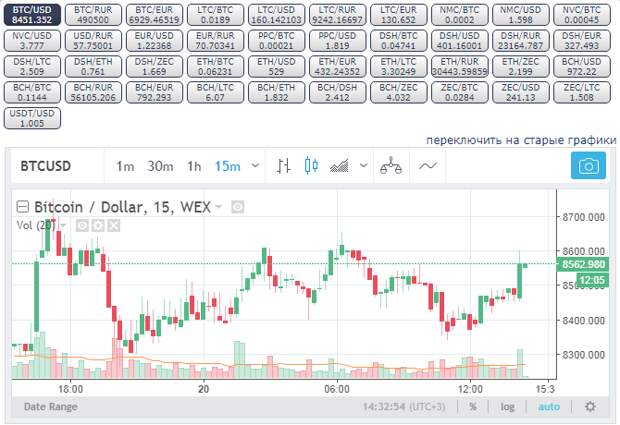Toggle log scale mode
Viewport: 620px width, 425px height.
click(x=507, y=406)
